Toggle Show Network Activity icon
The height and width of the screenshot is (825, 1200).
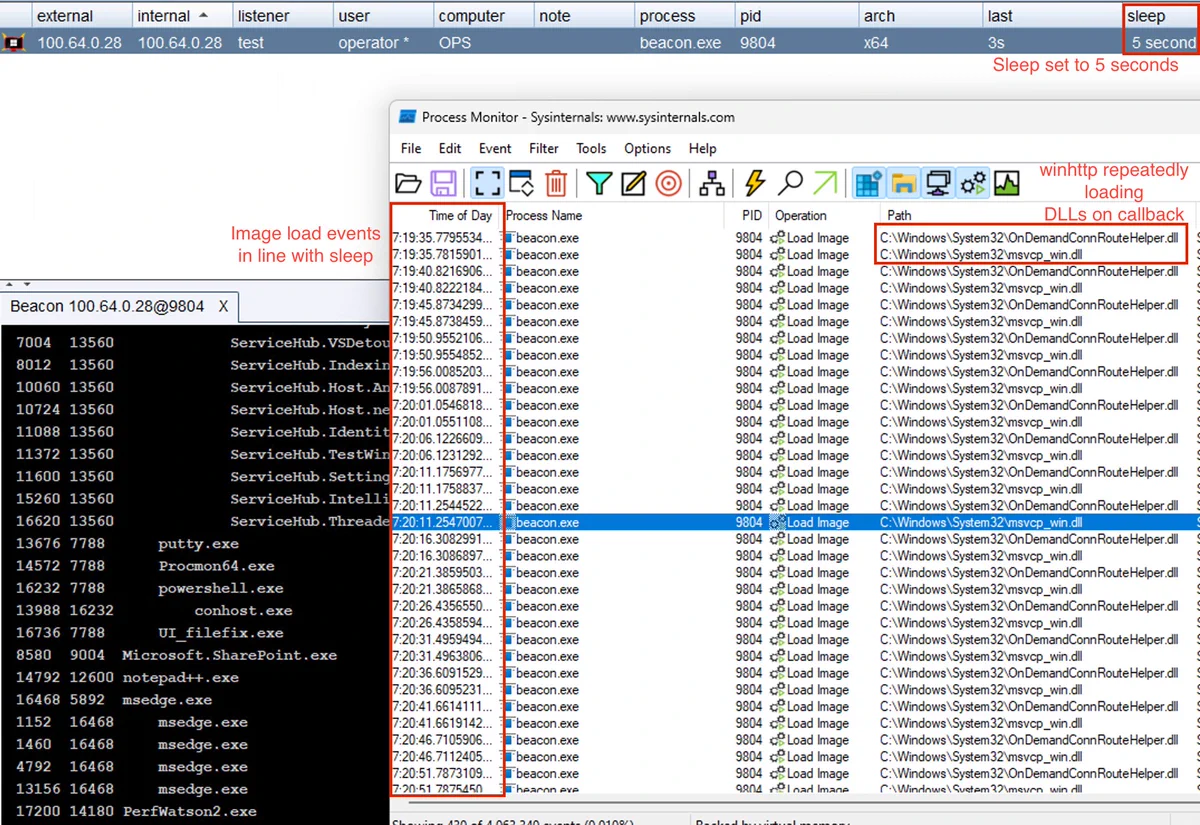(x=938, y=183)
